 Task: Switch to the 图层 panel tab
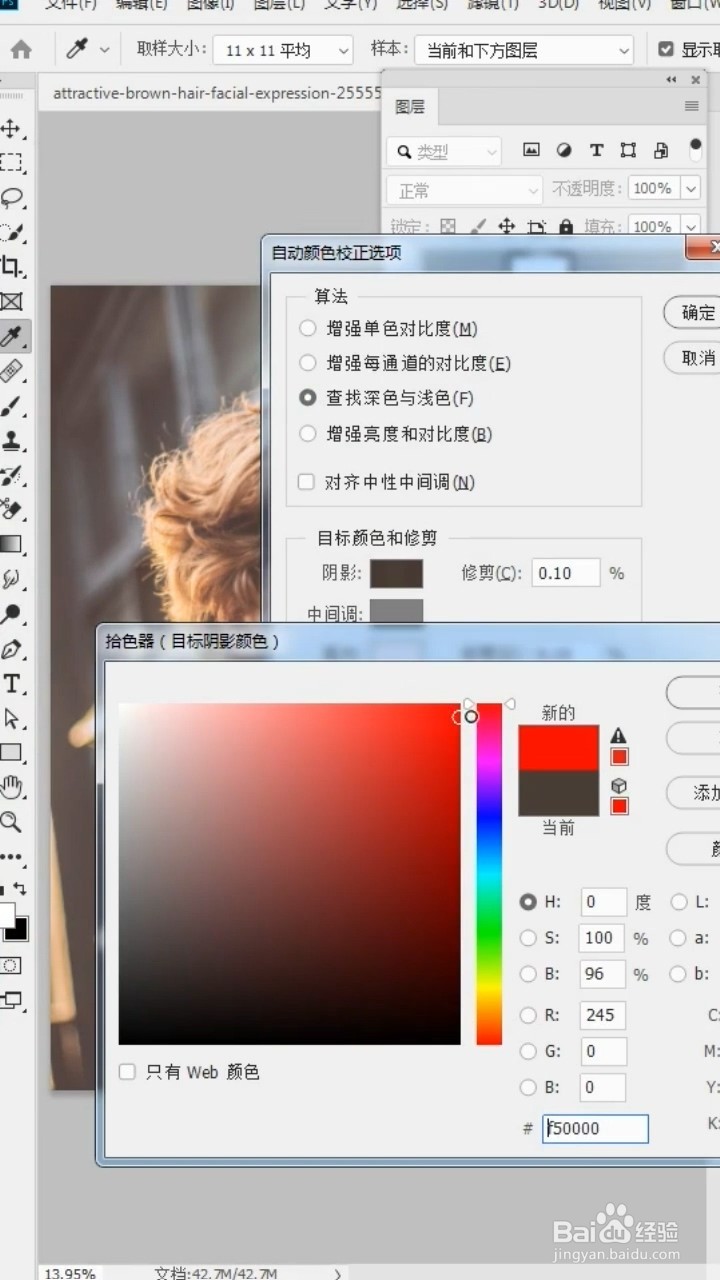click(410, 106)
